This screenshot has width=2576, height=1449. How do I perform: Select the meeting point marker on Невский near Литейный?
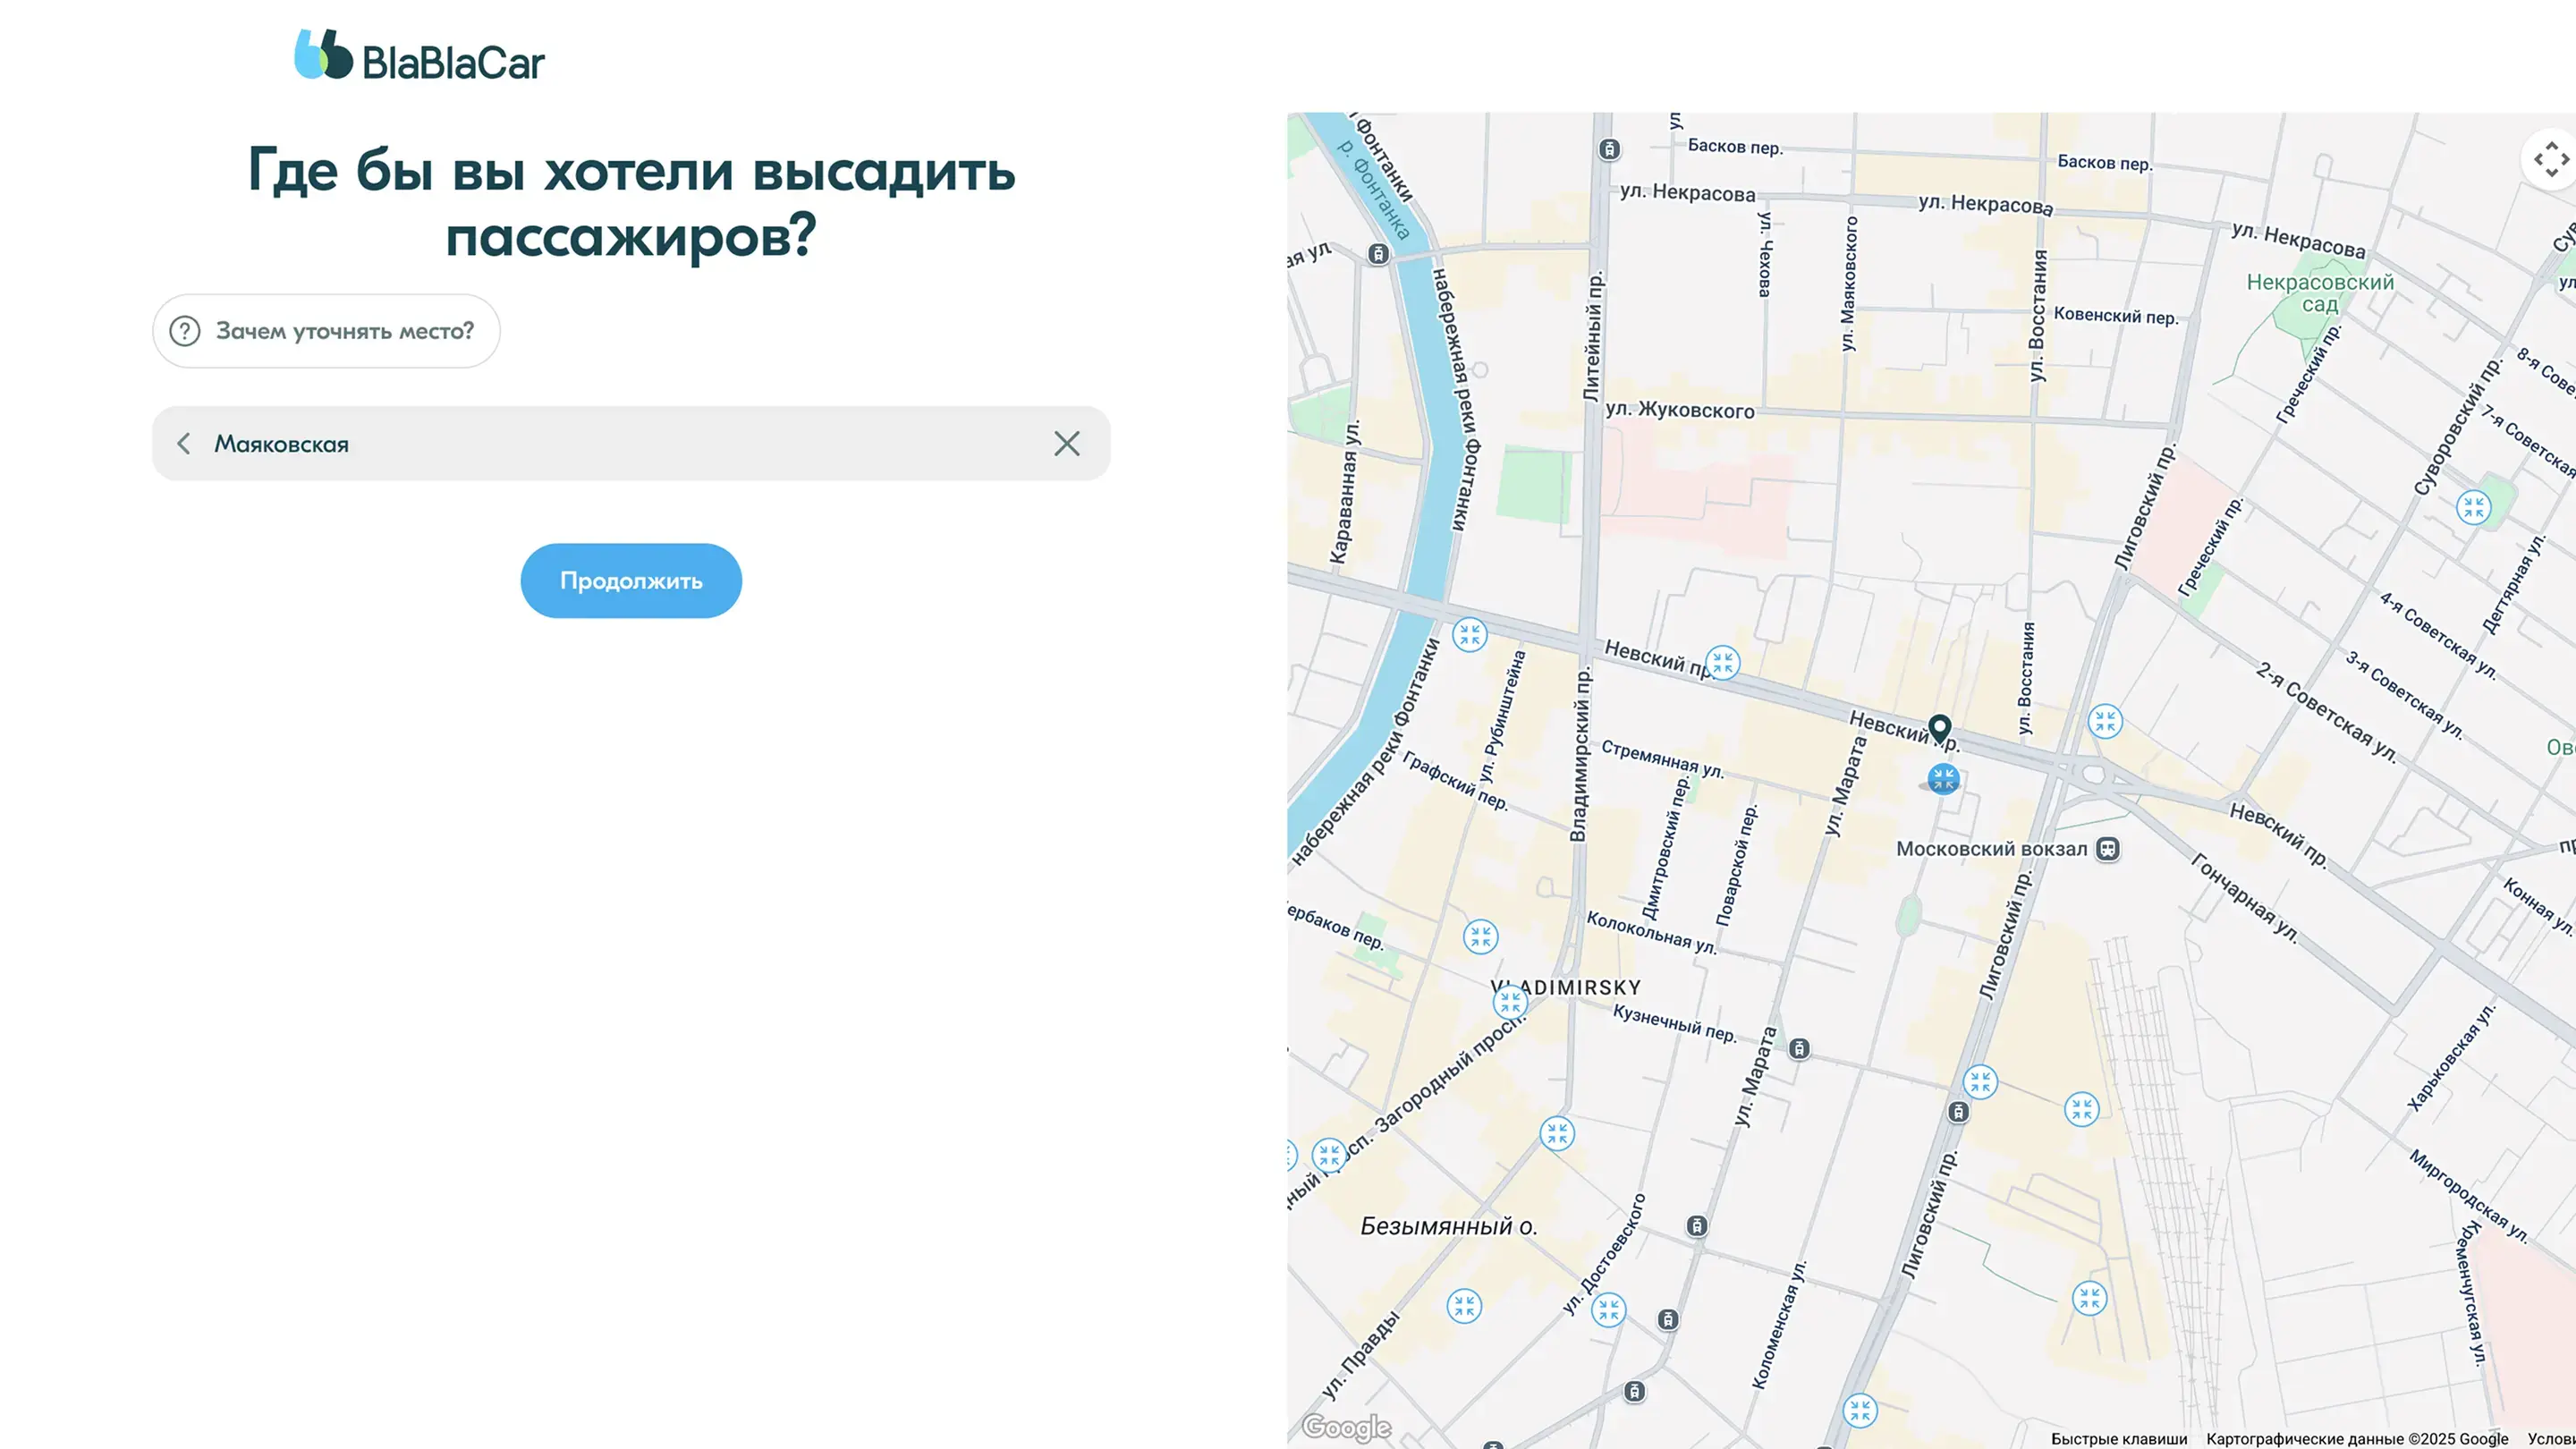click(x=1722, y=662)
